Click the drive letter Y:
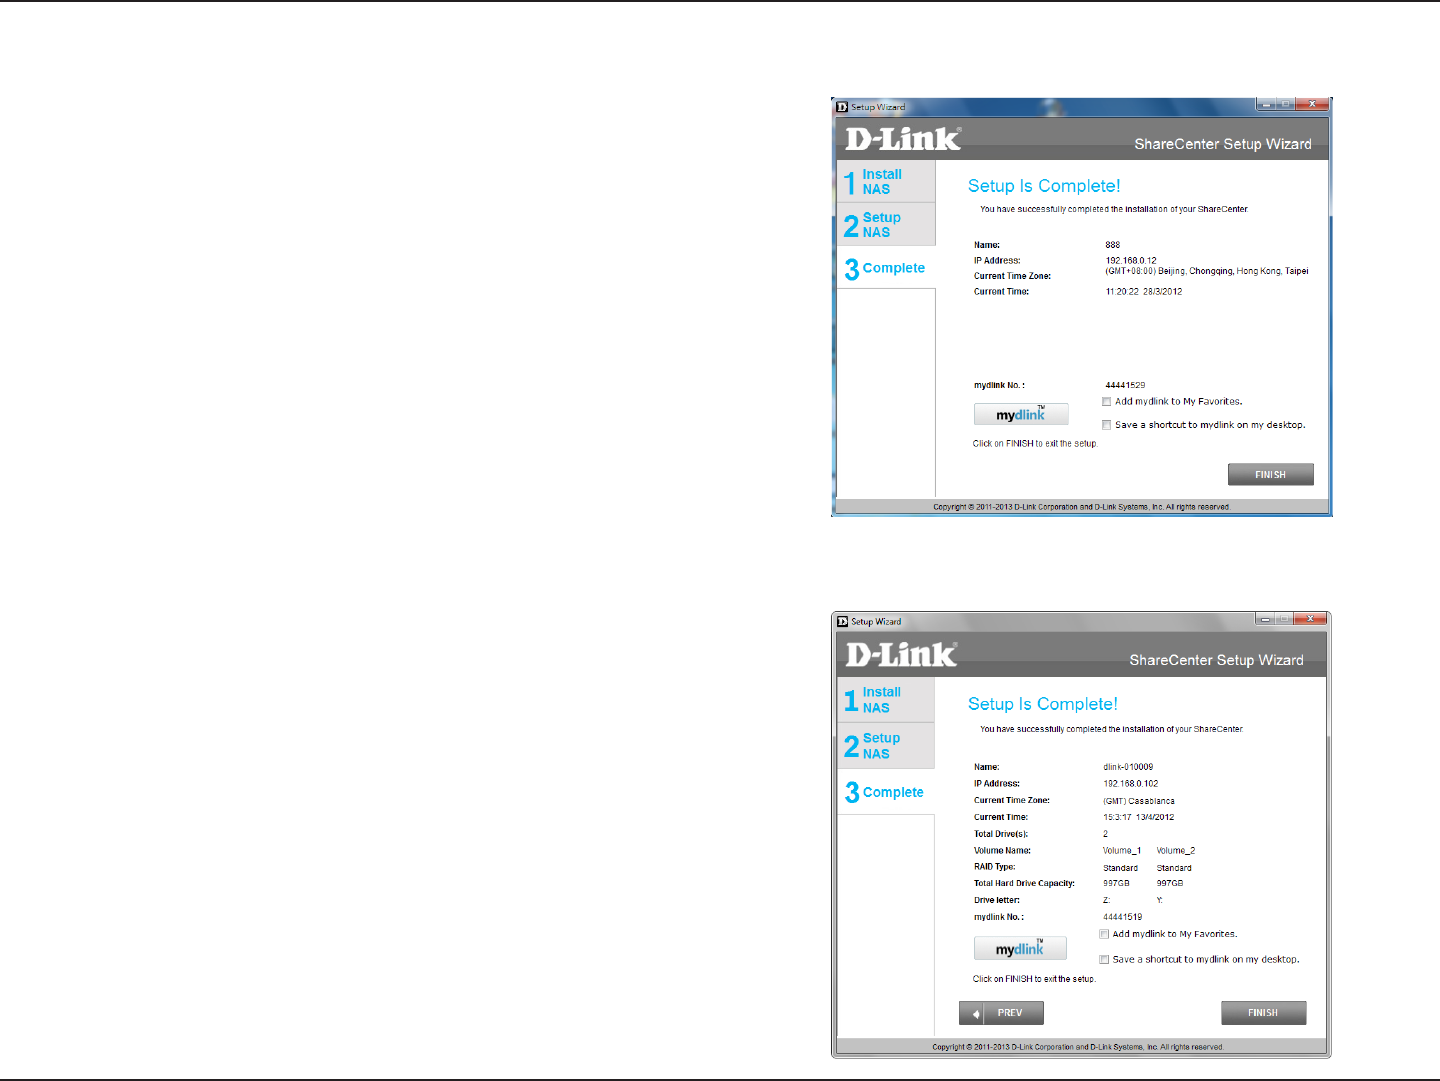Screen dimensions: 1440x1081 pos(1160,900)
